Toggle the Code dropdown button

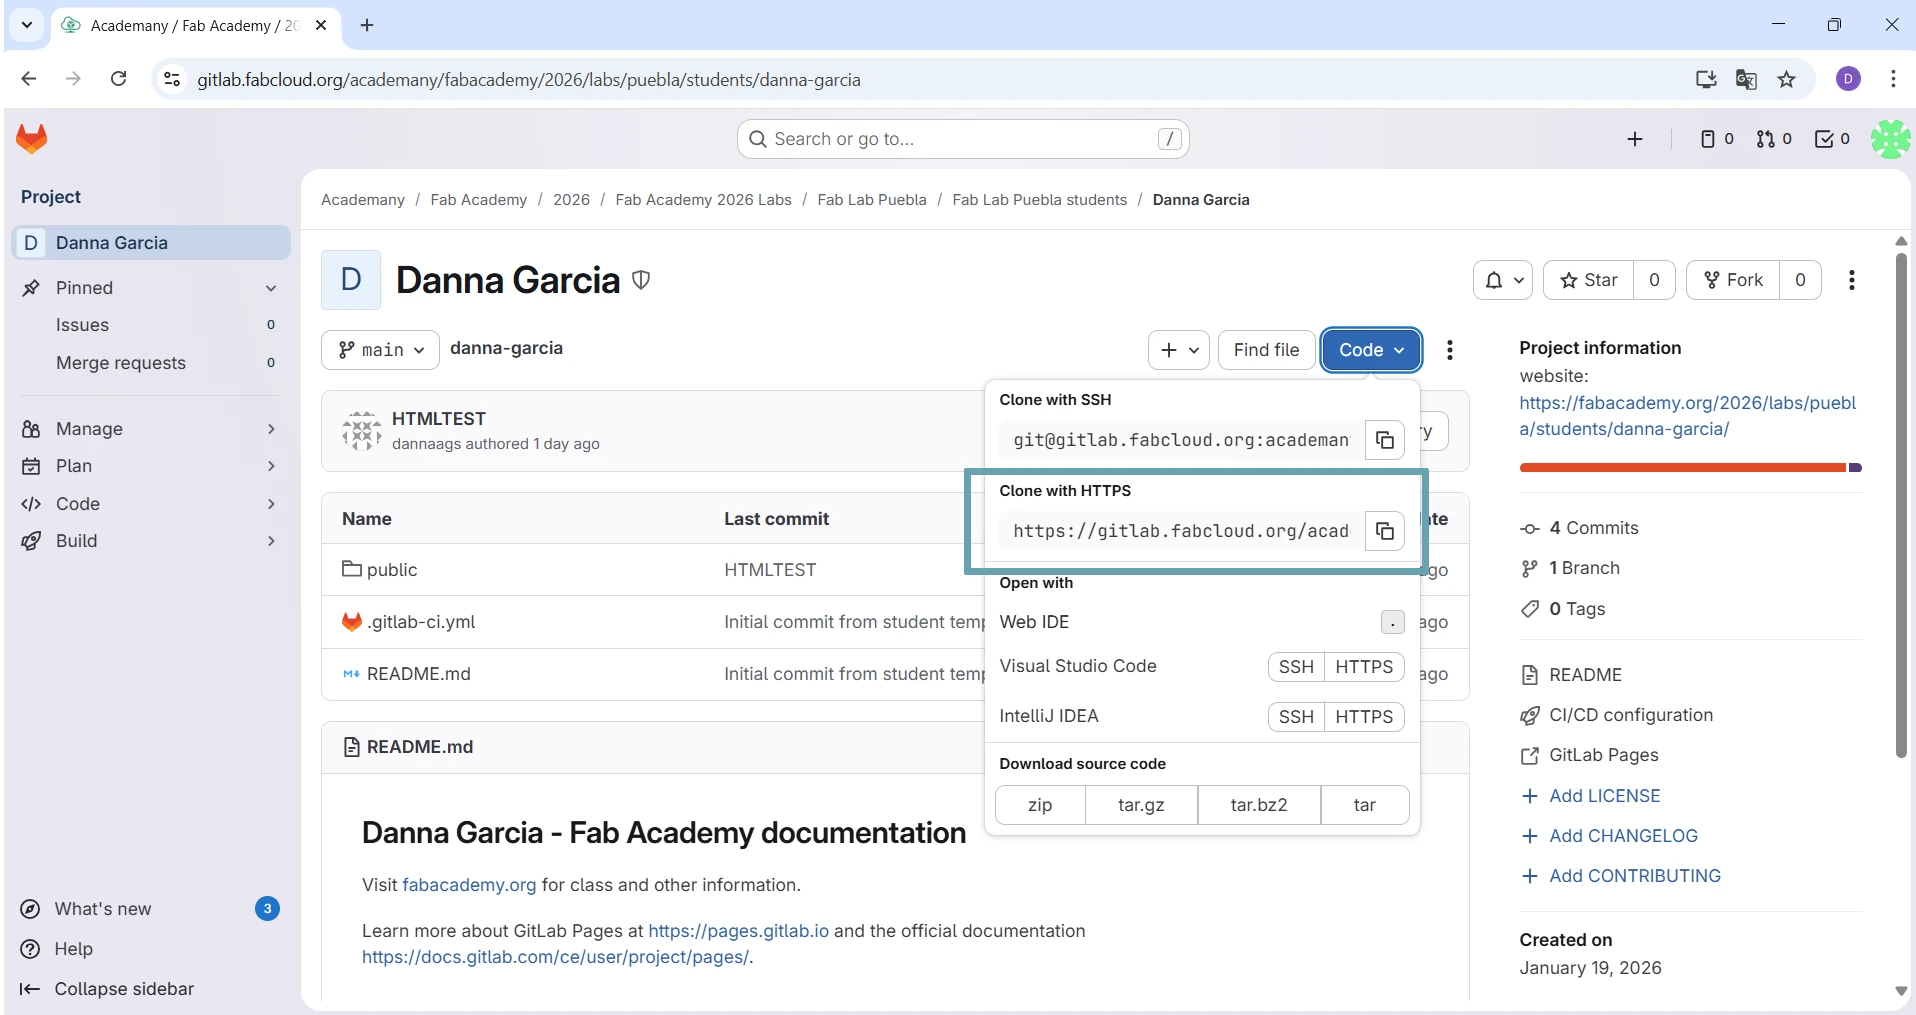[x=1371, y=350]
